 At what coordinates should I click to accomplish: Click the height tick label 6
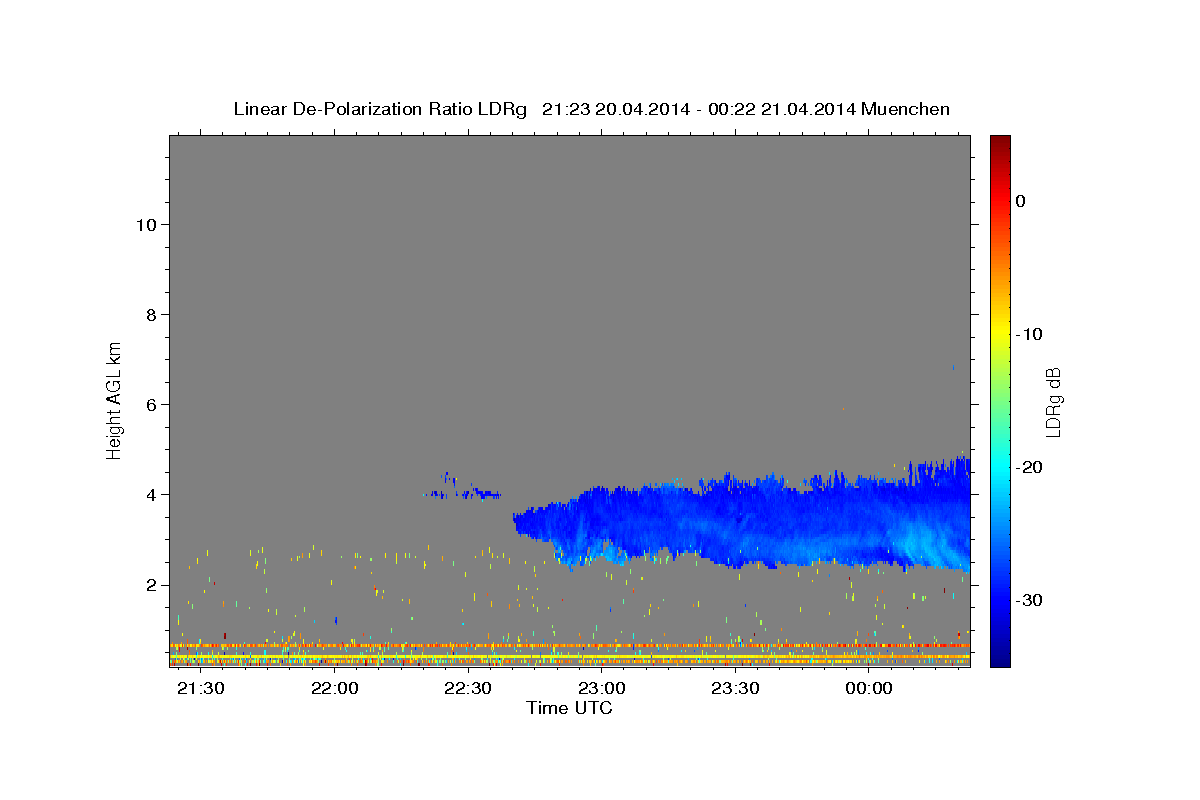(151, 405)
